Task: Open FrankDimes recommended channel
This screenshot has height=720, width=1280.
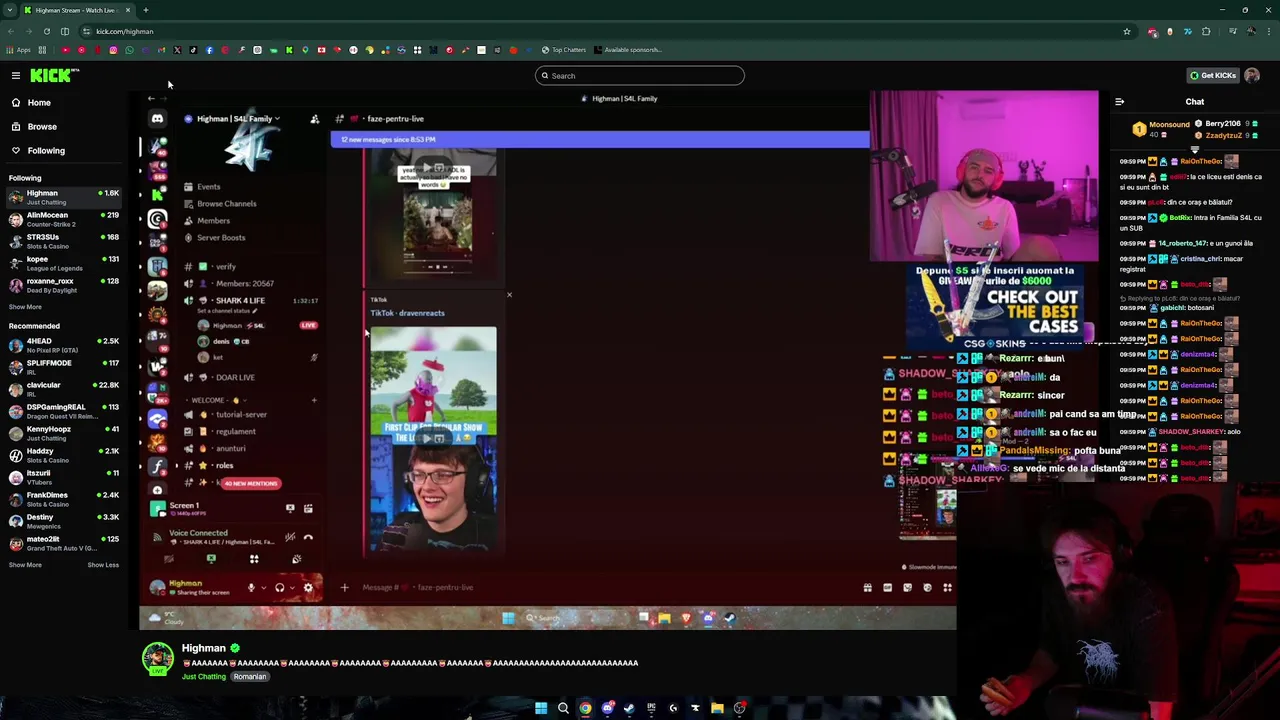Action: click(x=64, y=499)
